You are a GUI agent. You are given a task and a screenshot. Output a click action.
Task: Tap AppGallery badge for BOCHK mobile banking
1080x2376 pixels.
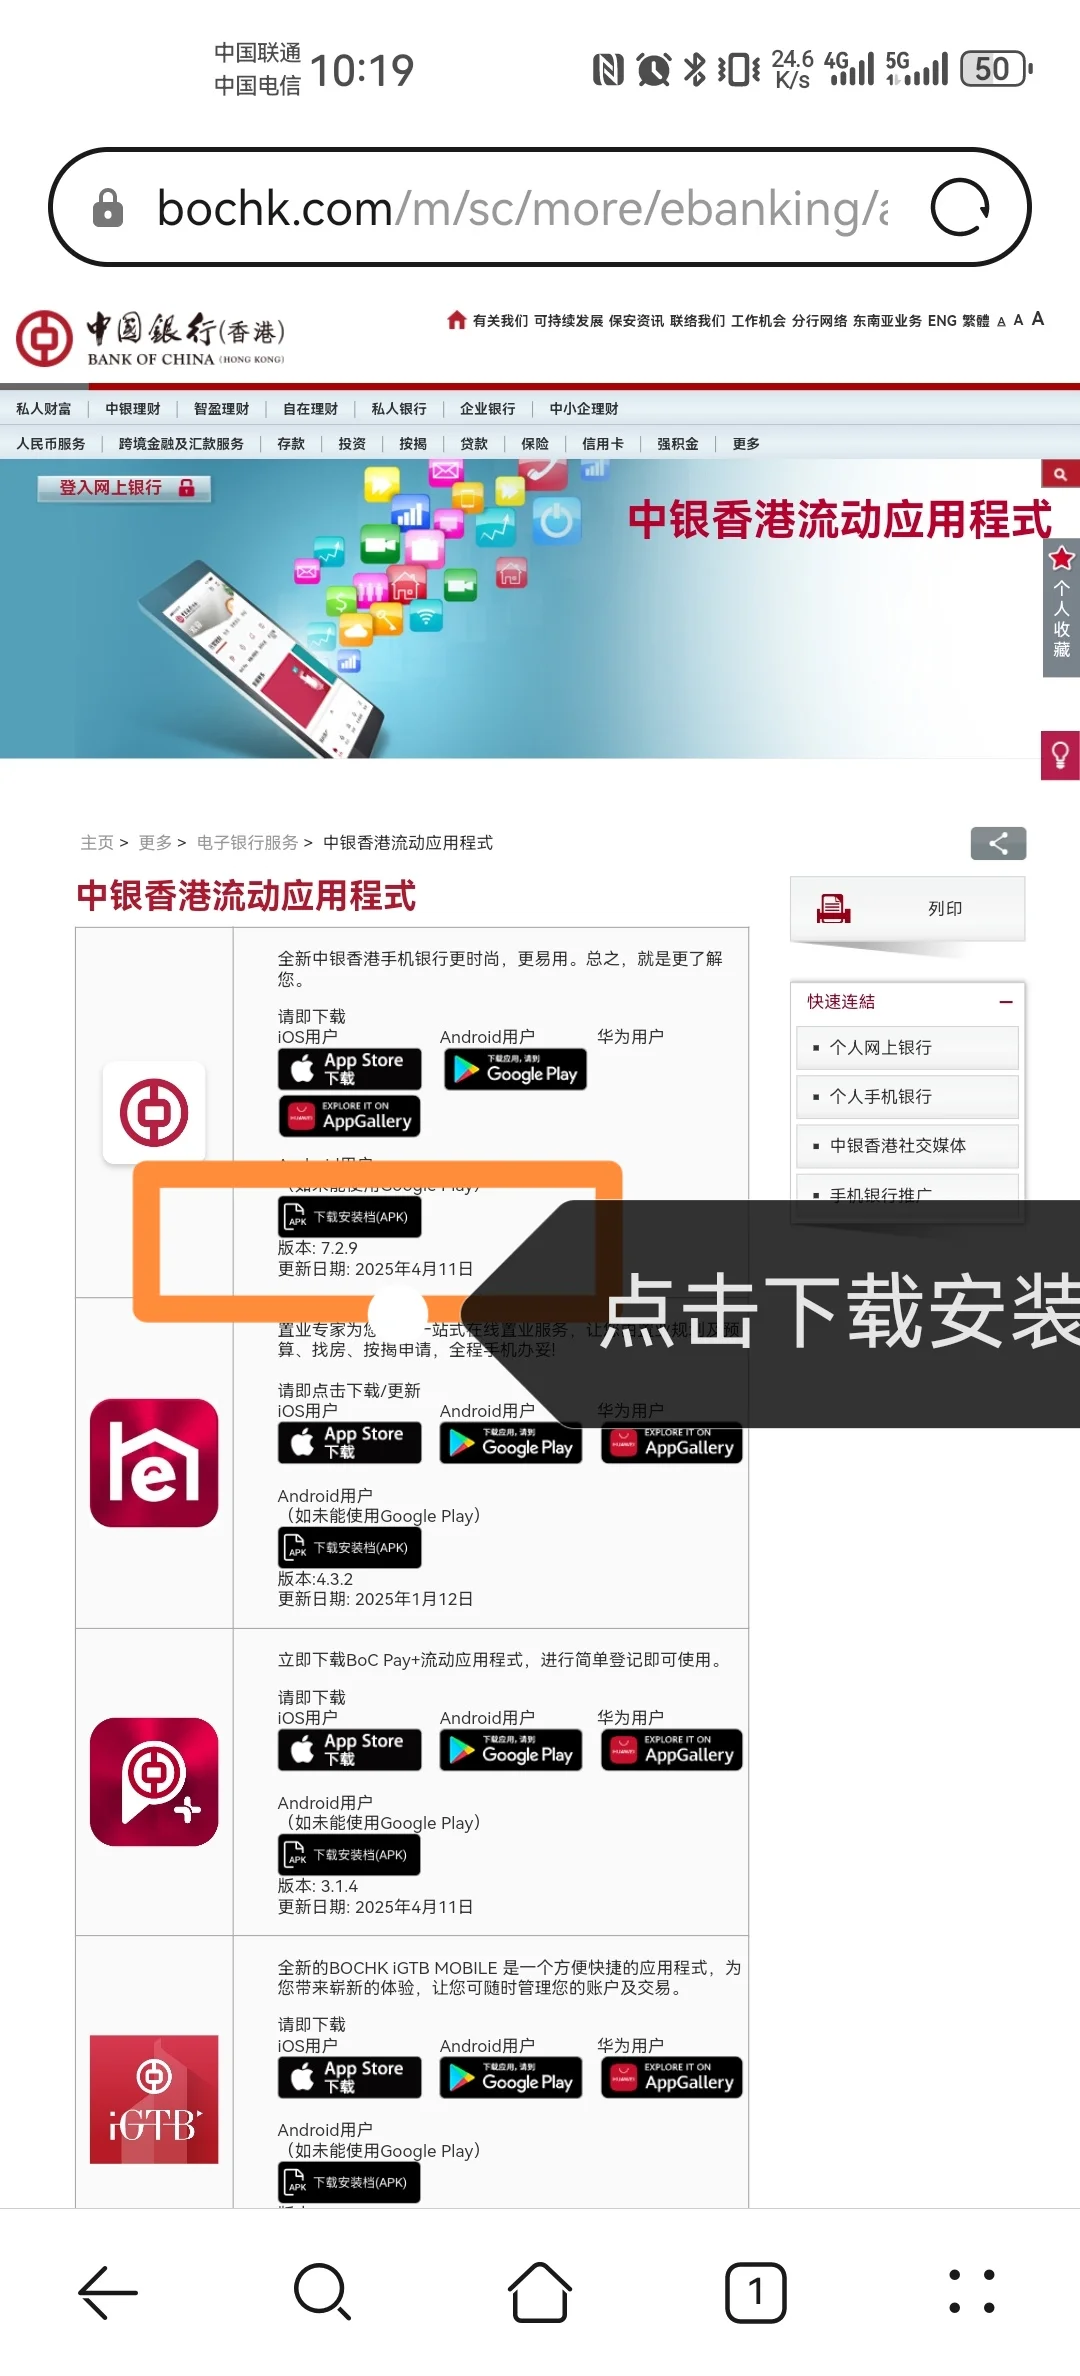349,1116
